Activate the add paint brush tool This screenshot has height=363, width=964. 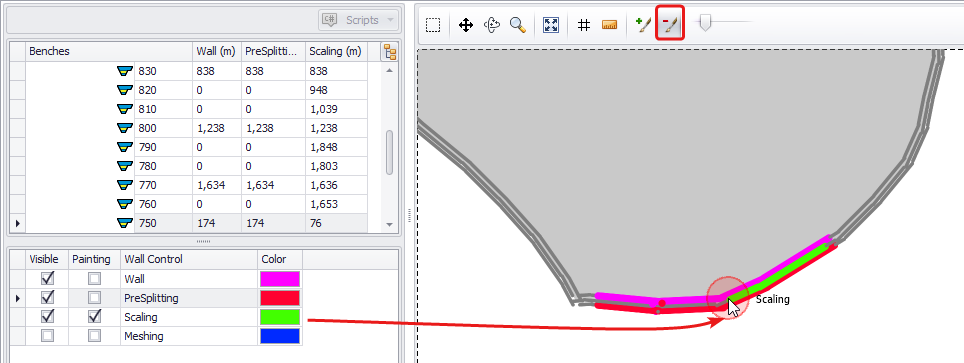[x=643, y=25]
